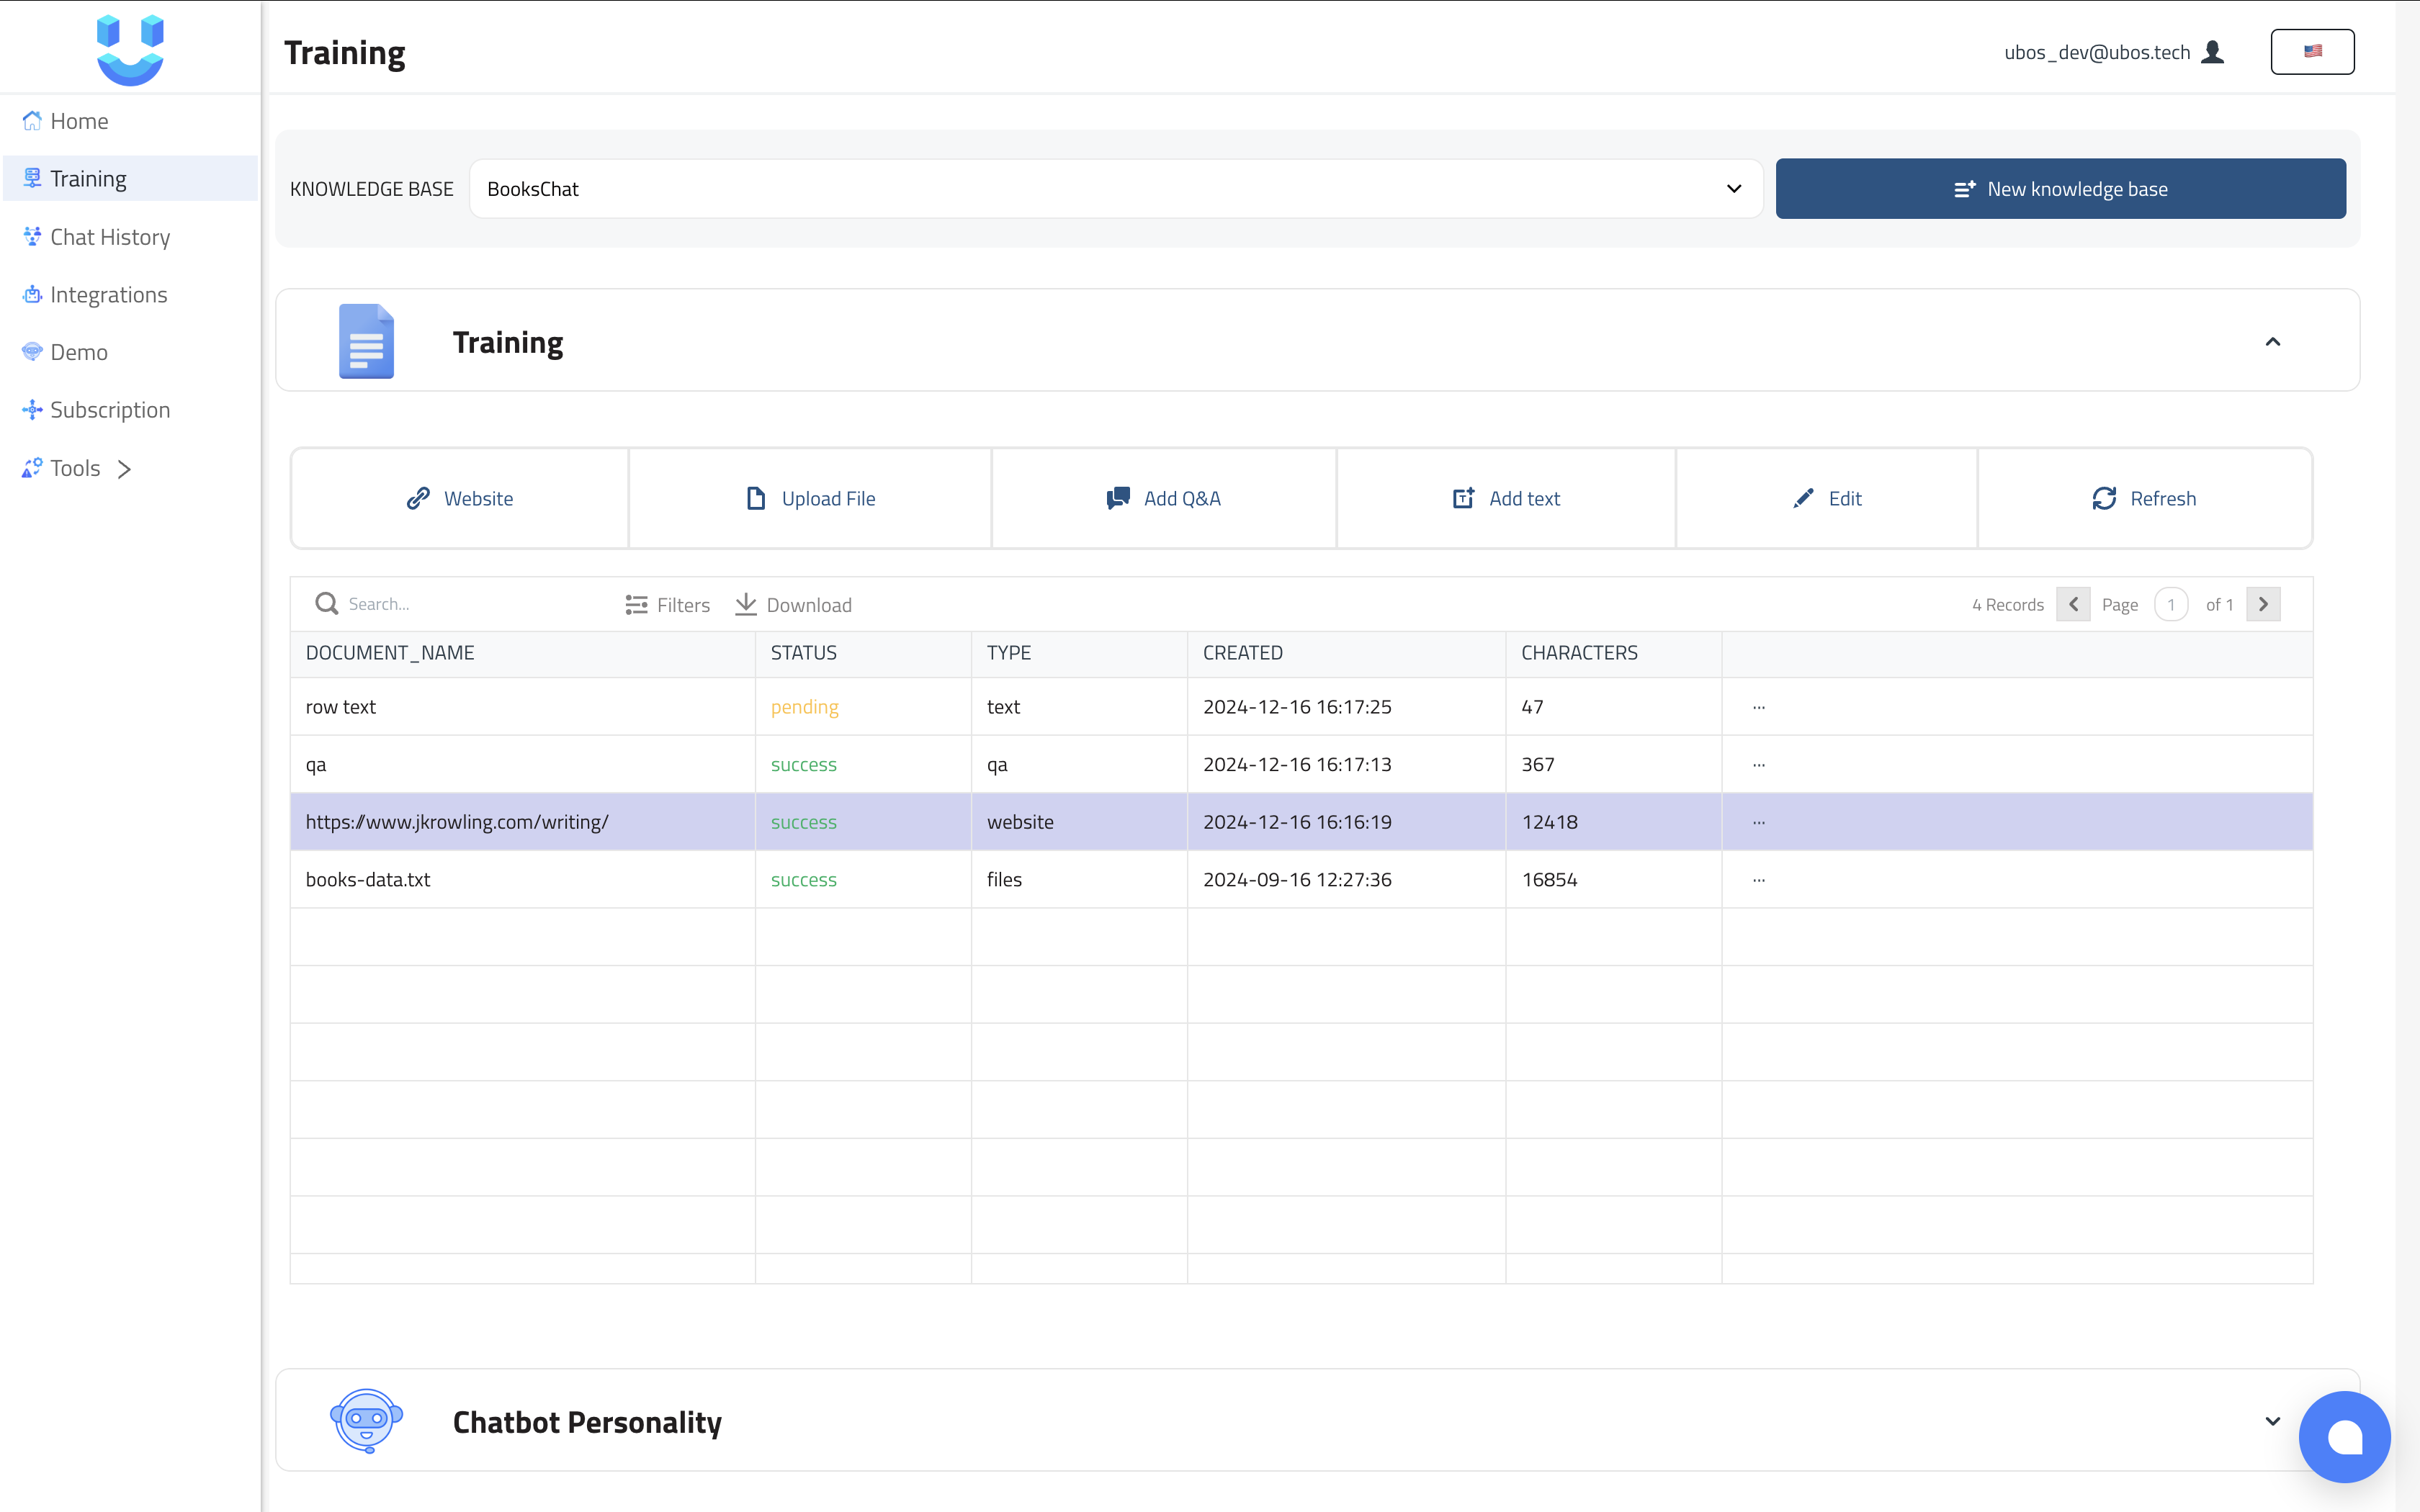
Task: Open the Subscription page
Action: [130, 410]
